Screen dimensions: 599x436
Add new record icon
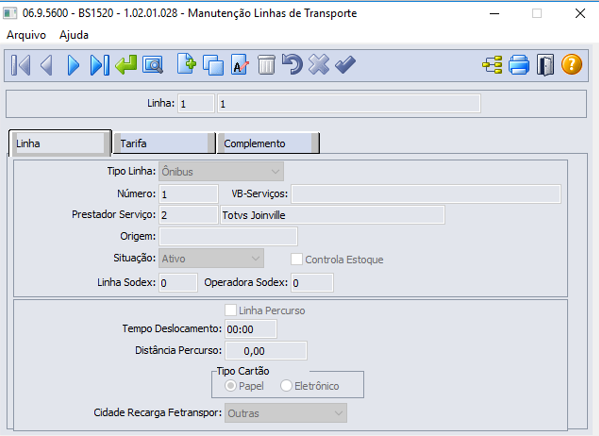pos(186,64)
